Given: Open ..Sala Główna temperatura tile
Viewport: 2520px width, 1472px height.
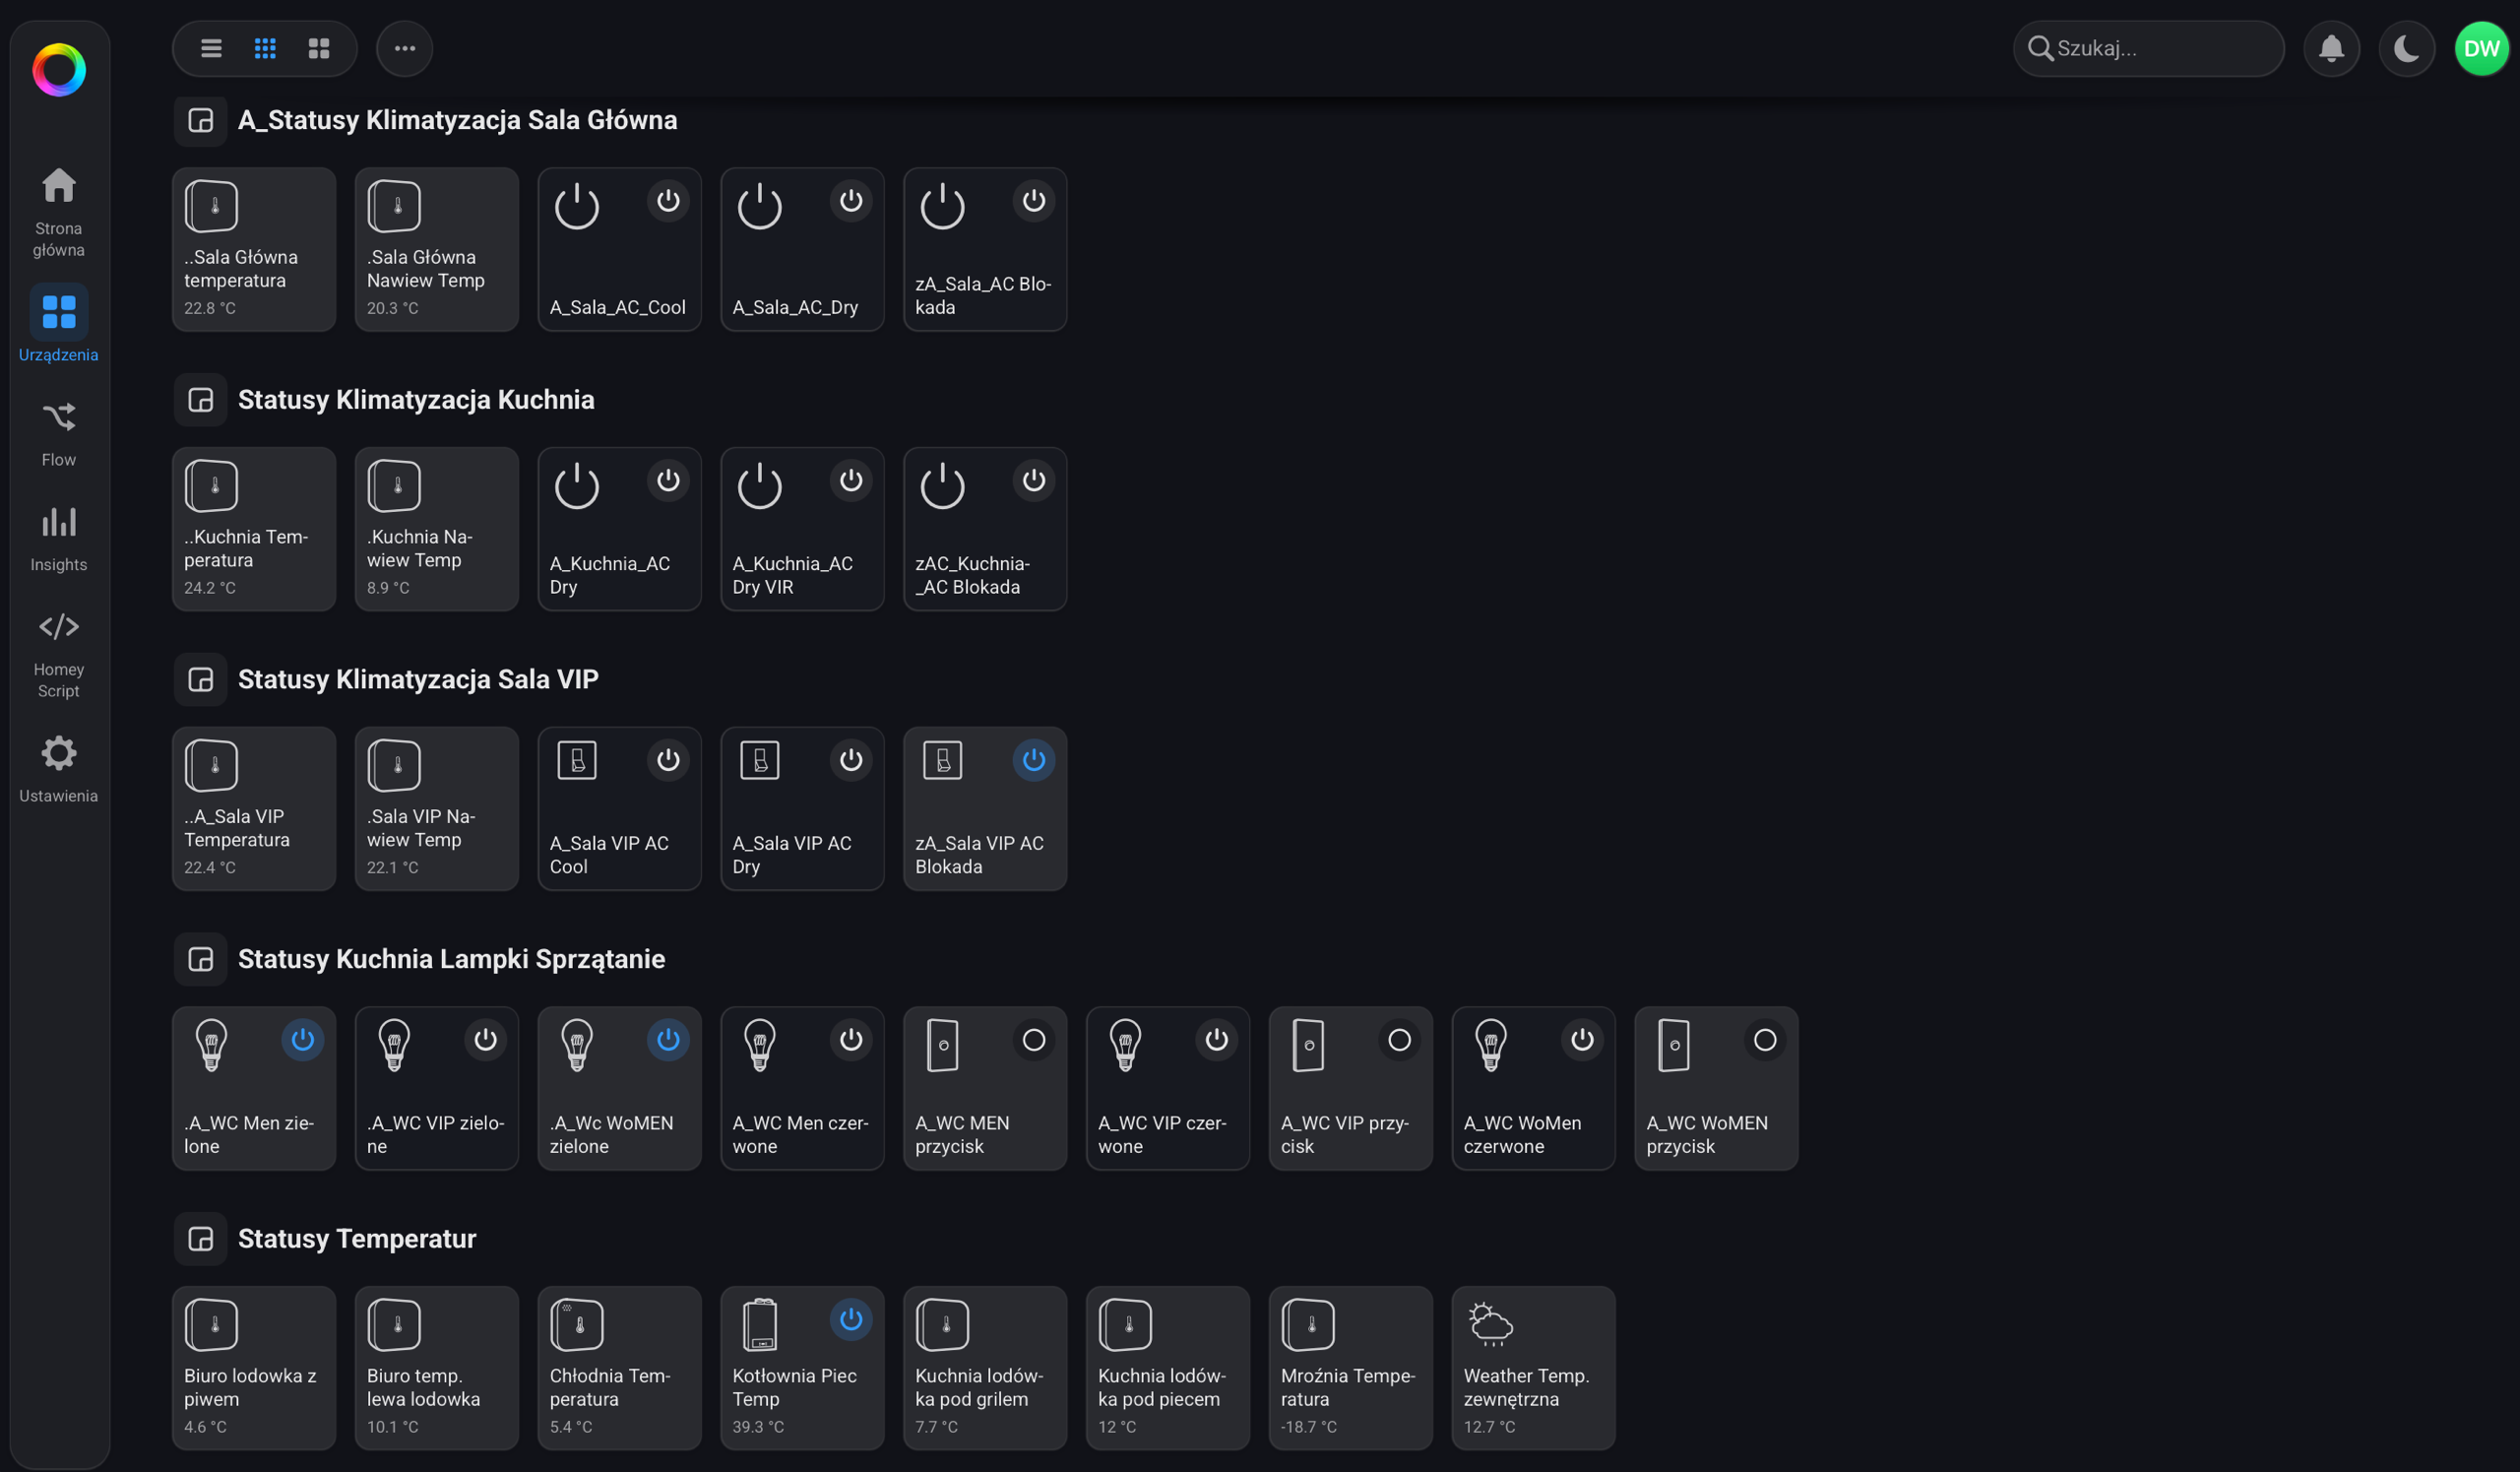Looking at the screenshot, I should [254, 249].
